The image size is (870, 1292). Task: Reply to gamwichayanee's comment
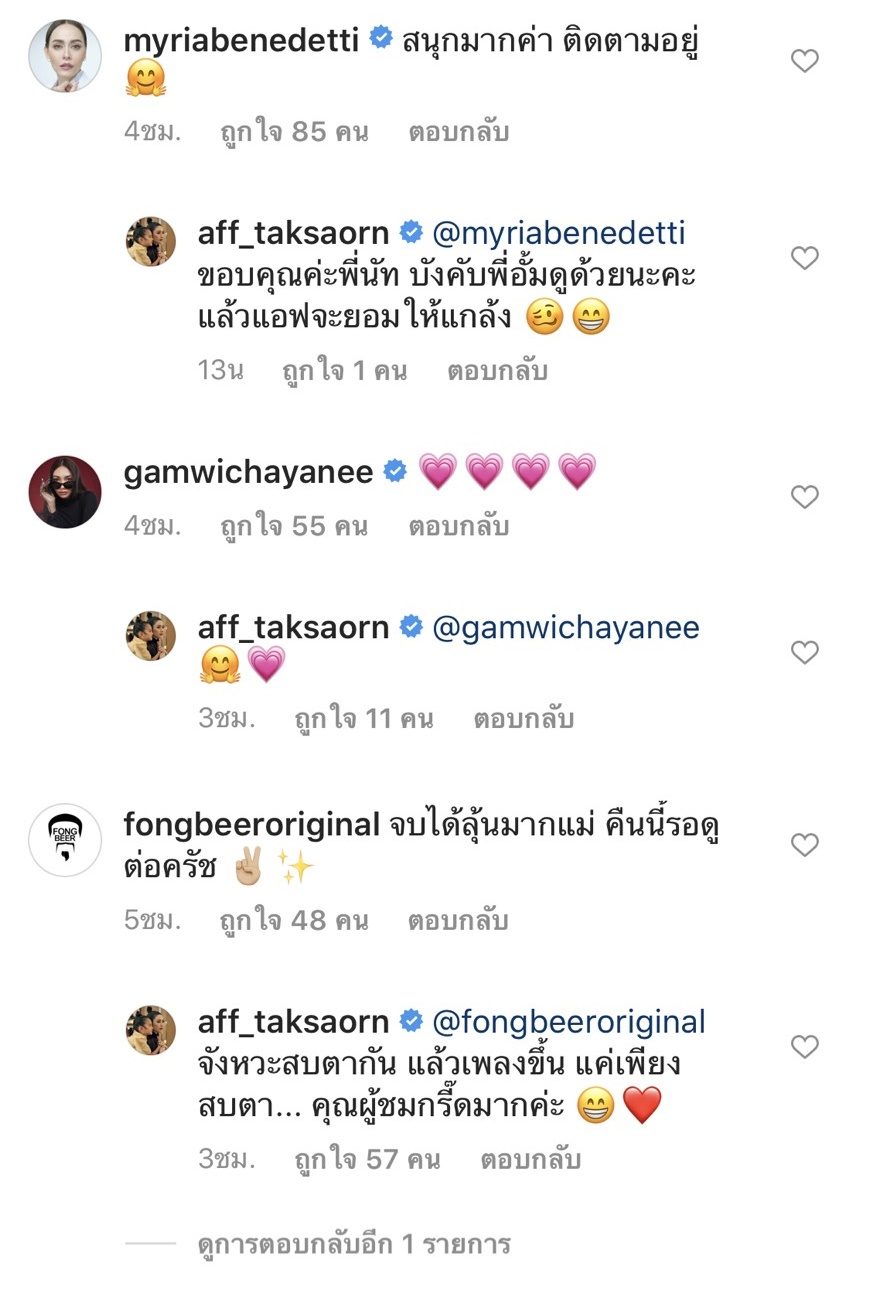coord(458,526)
